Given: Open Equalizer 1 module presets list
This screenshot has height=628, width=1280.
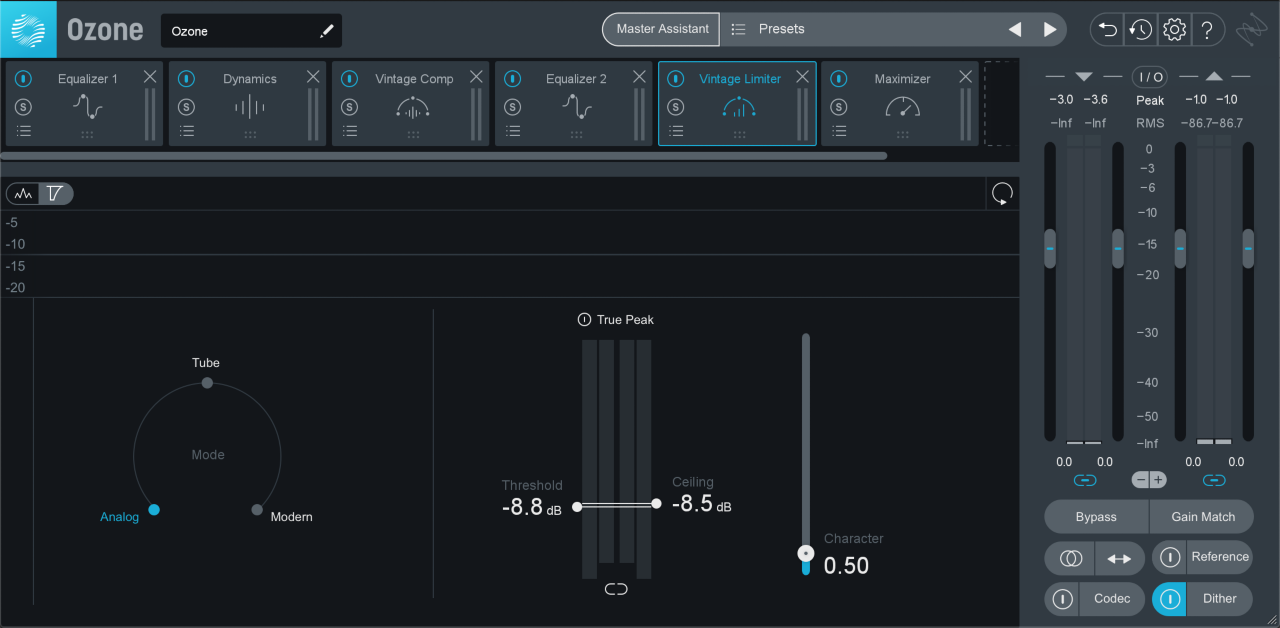Looking at the screenshot, I should pos(24,131).
